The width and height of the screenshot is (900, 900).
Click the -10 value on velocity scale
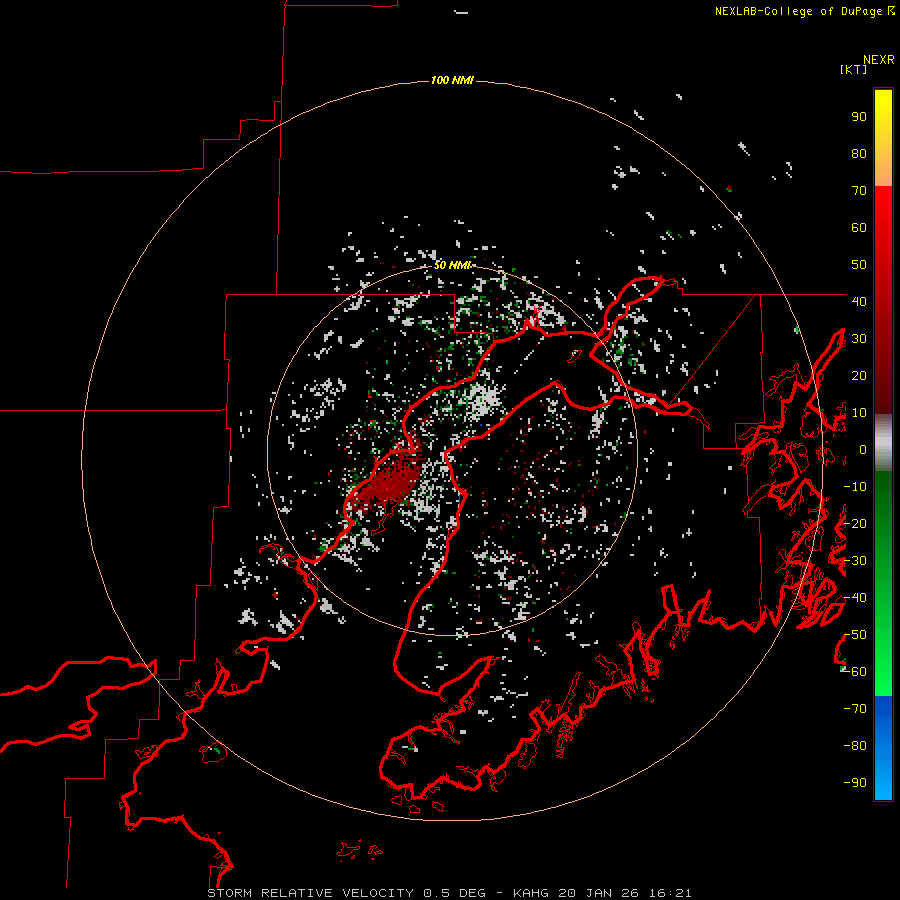855,487
